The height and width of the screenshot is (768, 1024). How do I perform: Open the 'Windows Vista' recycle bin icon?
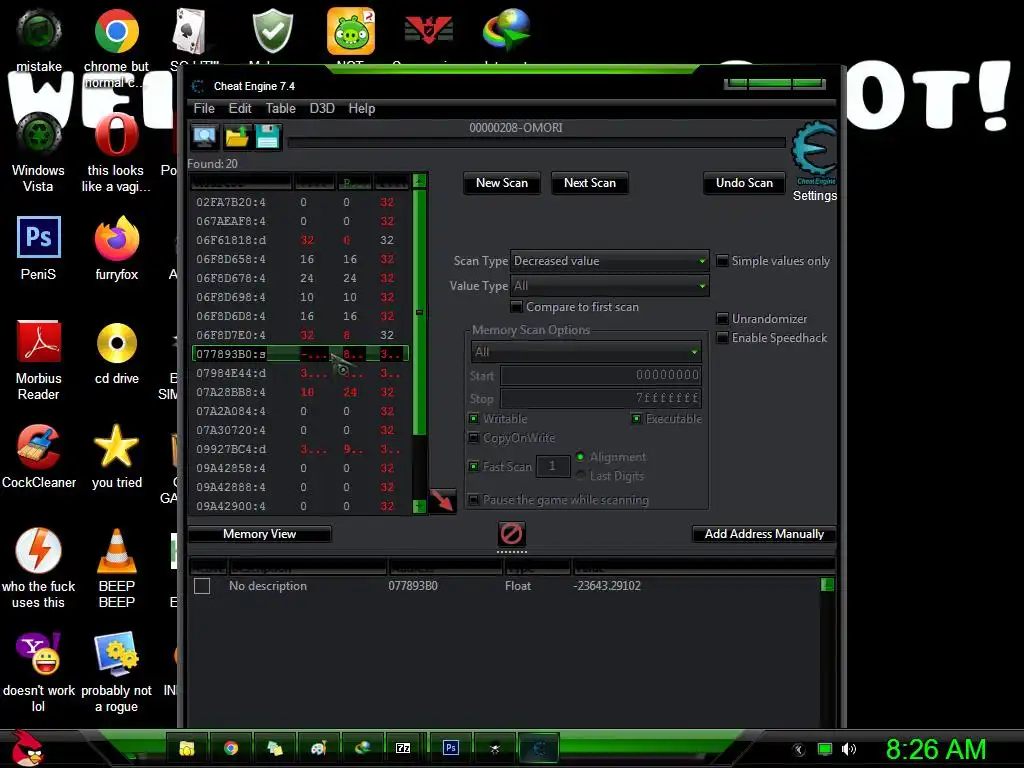pos(39,135)
